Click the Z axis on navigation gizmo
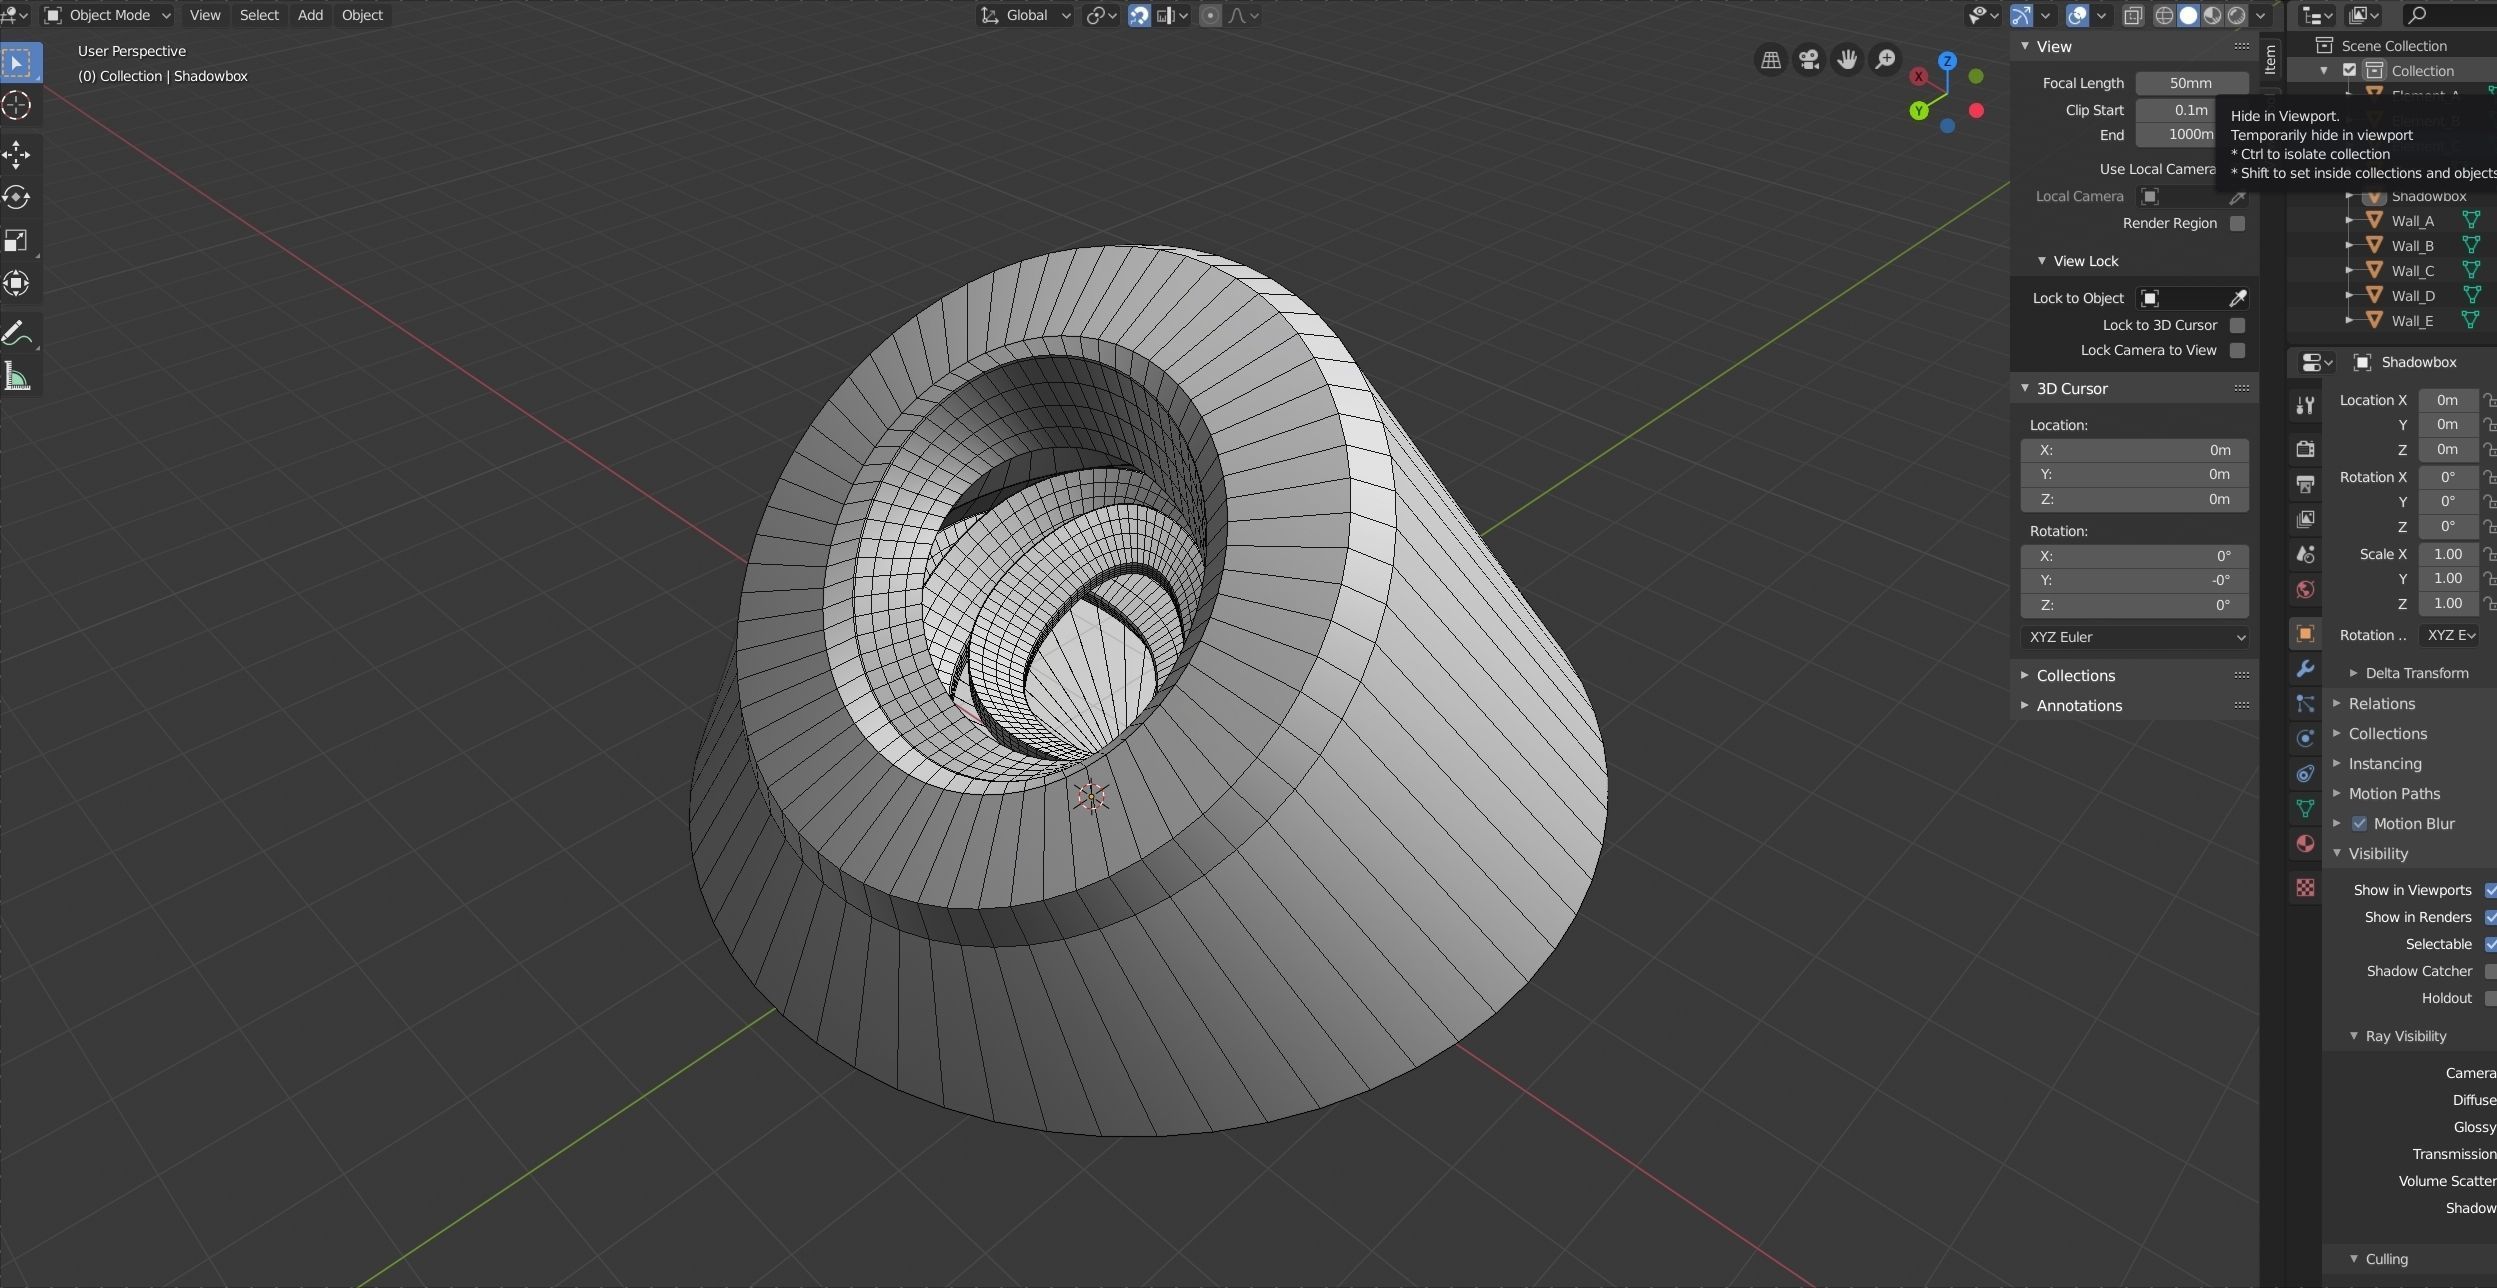The width and height of the screenshot is (2497, 1288). [1947, 61]
